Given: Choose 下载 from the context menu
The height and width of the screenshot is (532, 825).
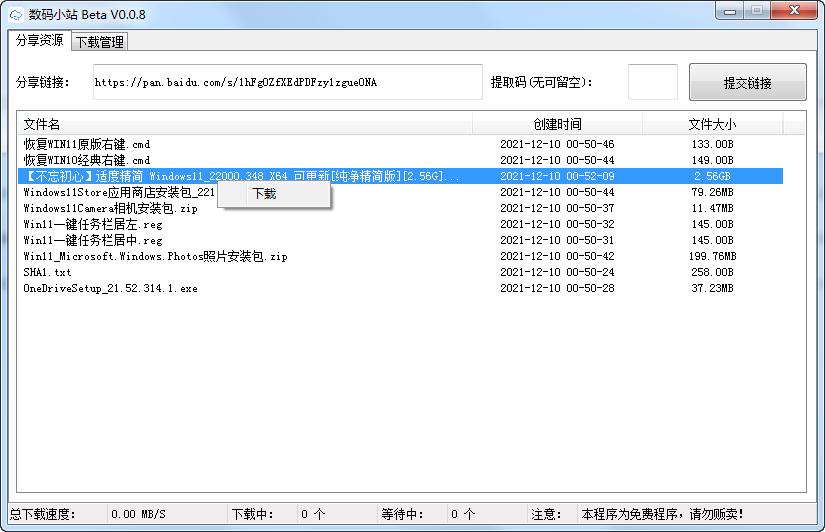Looking at the screenshot, I should pyautogui.click(x=274, y=194).
